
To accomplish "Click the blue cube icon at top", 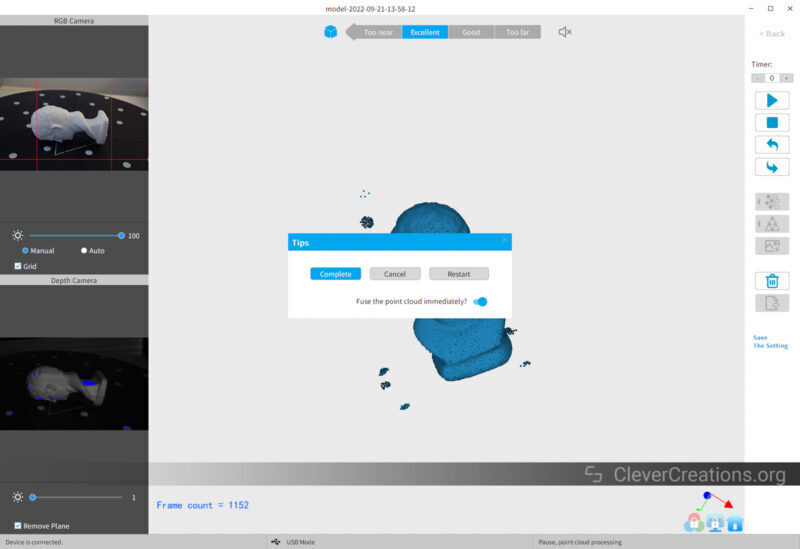I will click(x=330, y=32).
